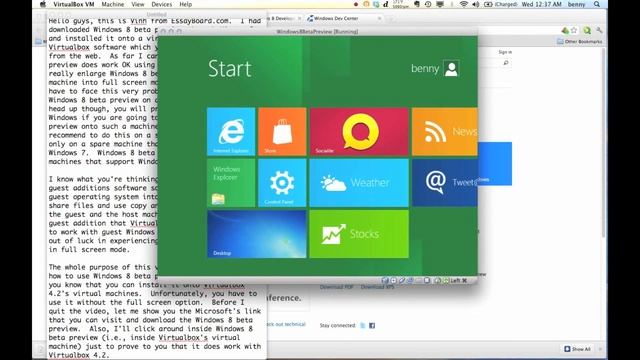The width and height of the screenshot is (640, 360).
Task: Click the VirtualBox USB status icon
Action: tap(402, 280)
